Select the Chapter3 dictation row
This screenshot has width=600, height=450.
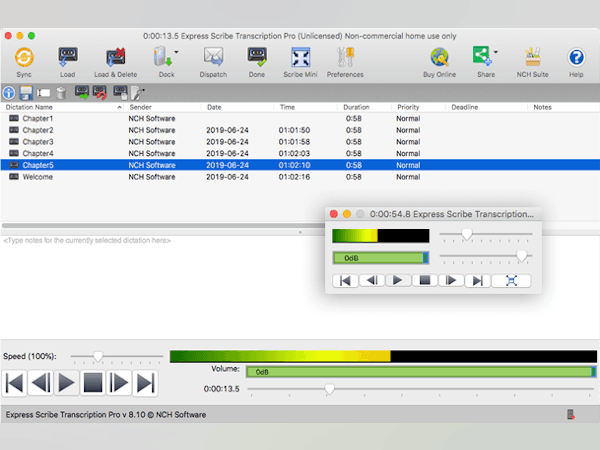click(x=300, y=142)
